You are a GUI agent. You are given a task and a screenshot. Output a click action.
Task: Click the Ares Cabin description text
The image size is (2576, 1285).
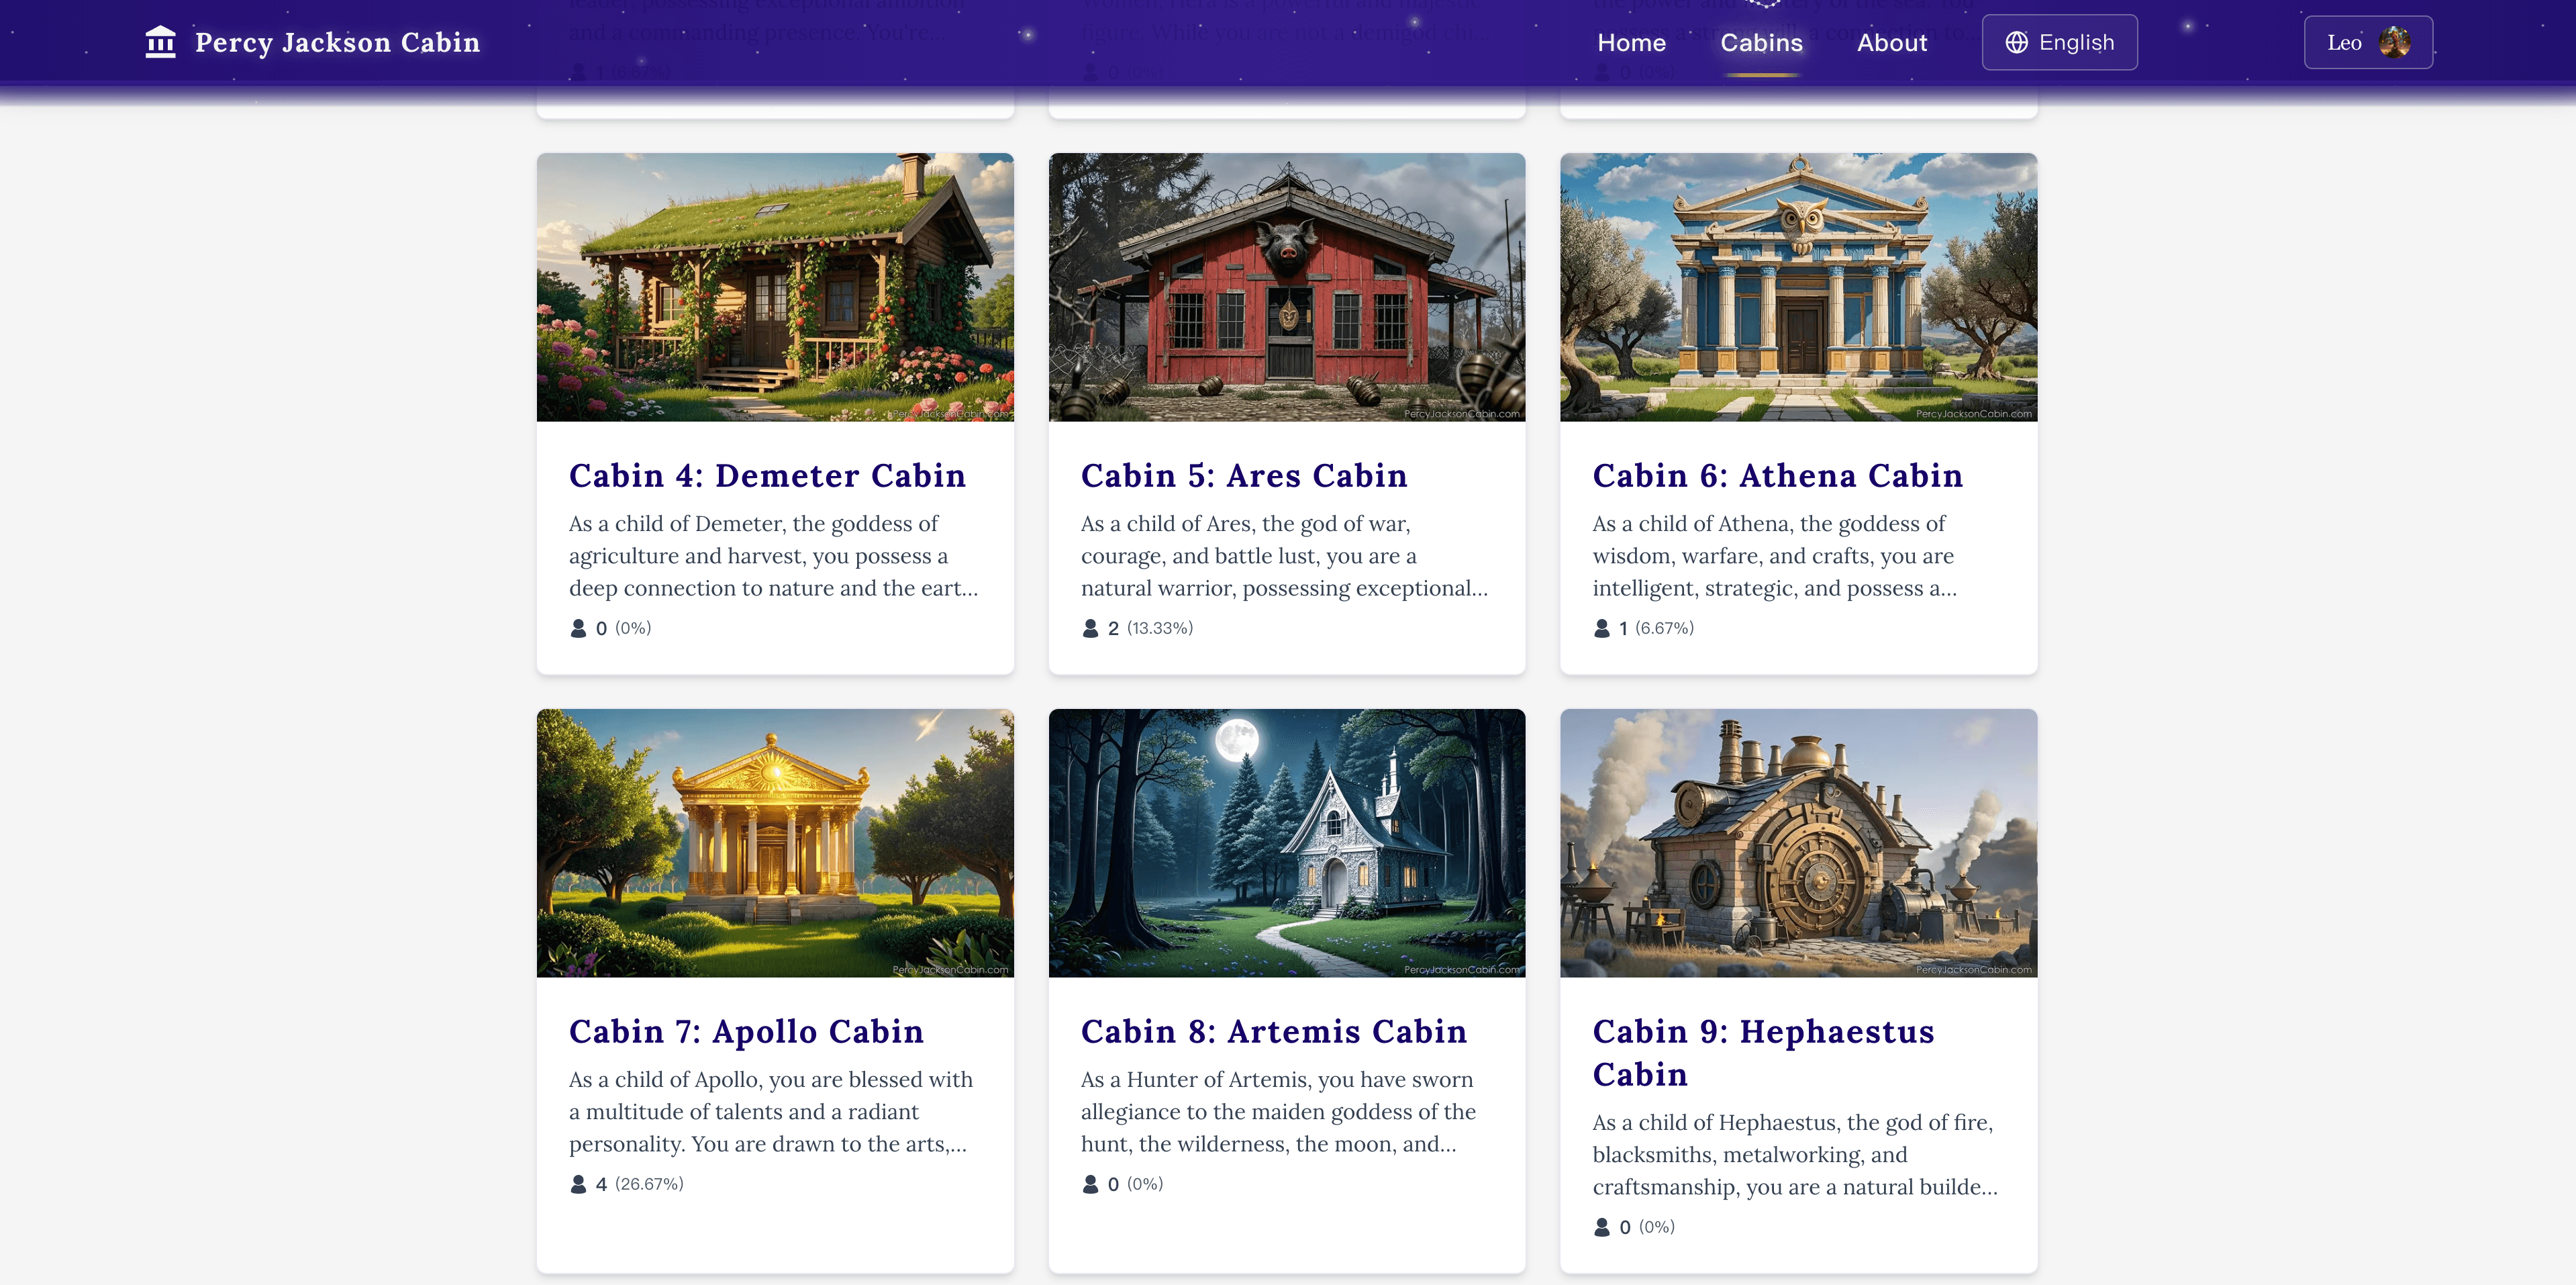(1284, 556)
